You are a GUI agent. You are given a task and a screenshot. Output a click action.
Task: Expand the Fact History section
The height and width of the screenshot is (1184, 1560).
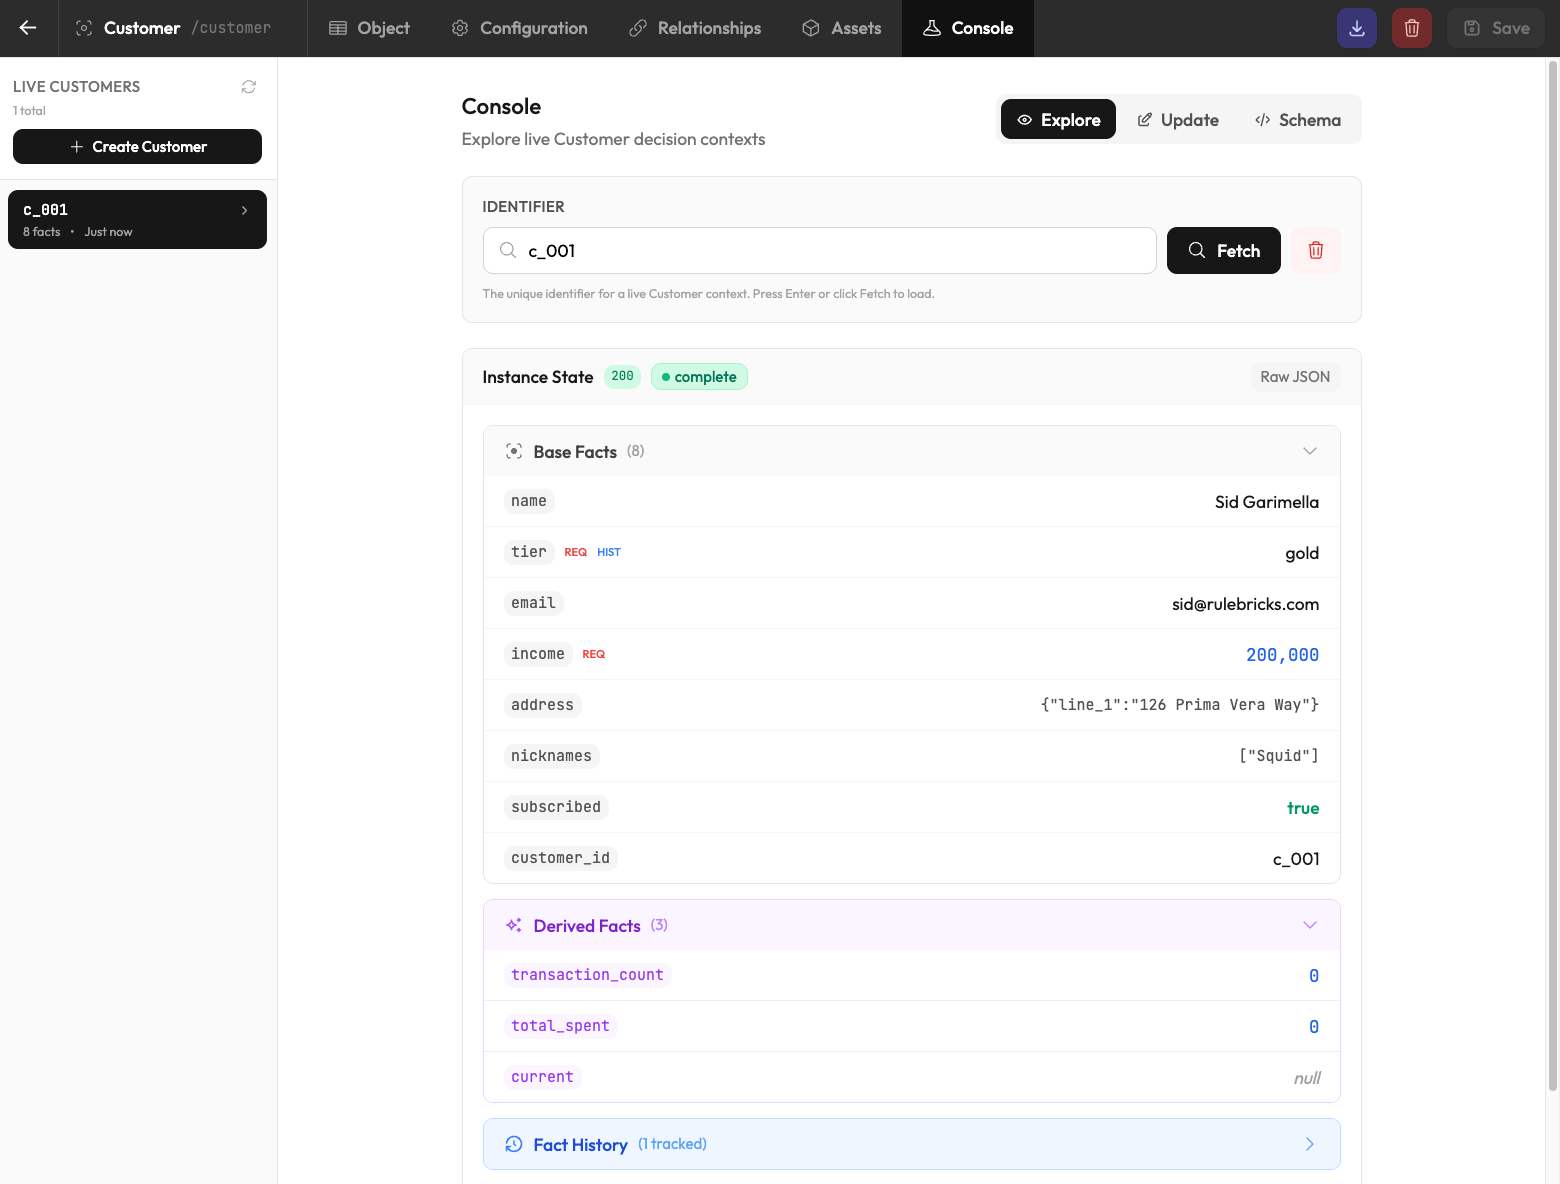1309,1143
